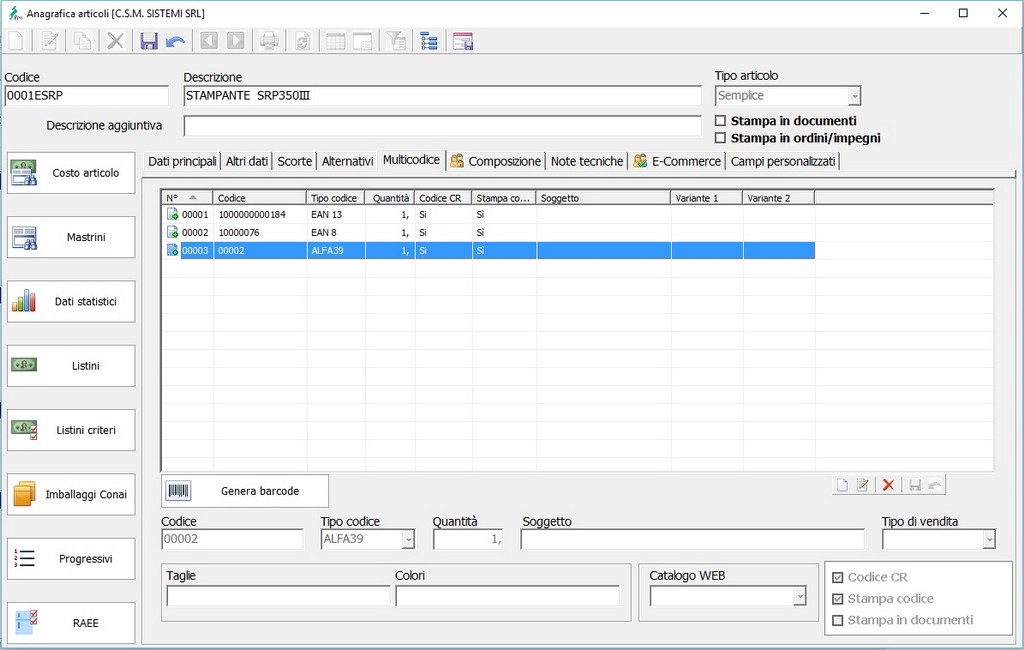Delete the multicode row with the red X
Image resolution: width=1024 pixels, height=650 pixels.
(888, 485)
